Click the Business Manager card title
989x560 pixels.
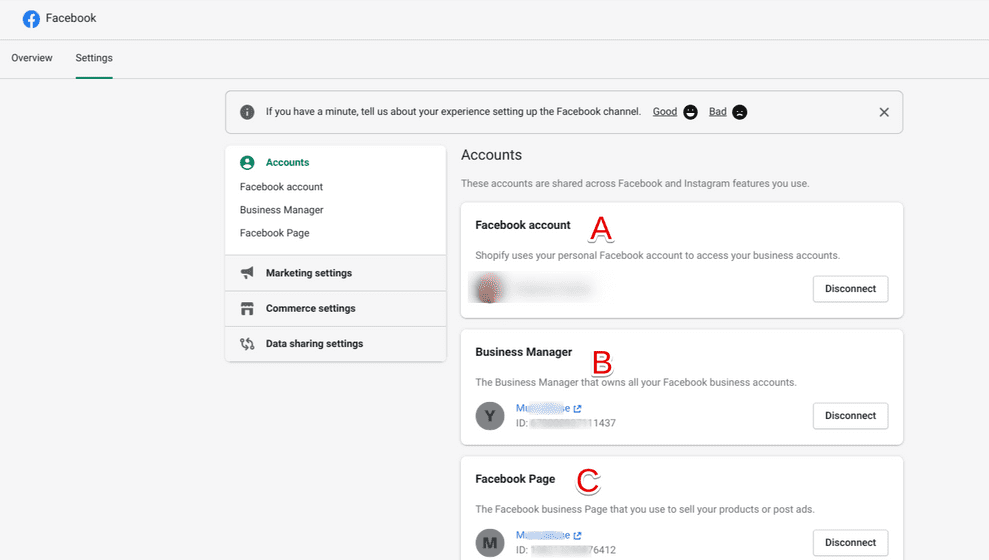point(524,352)
